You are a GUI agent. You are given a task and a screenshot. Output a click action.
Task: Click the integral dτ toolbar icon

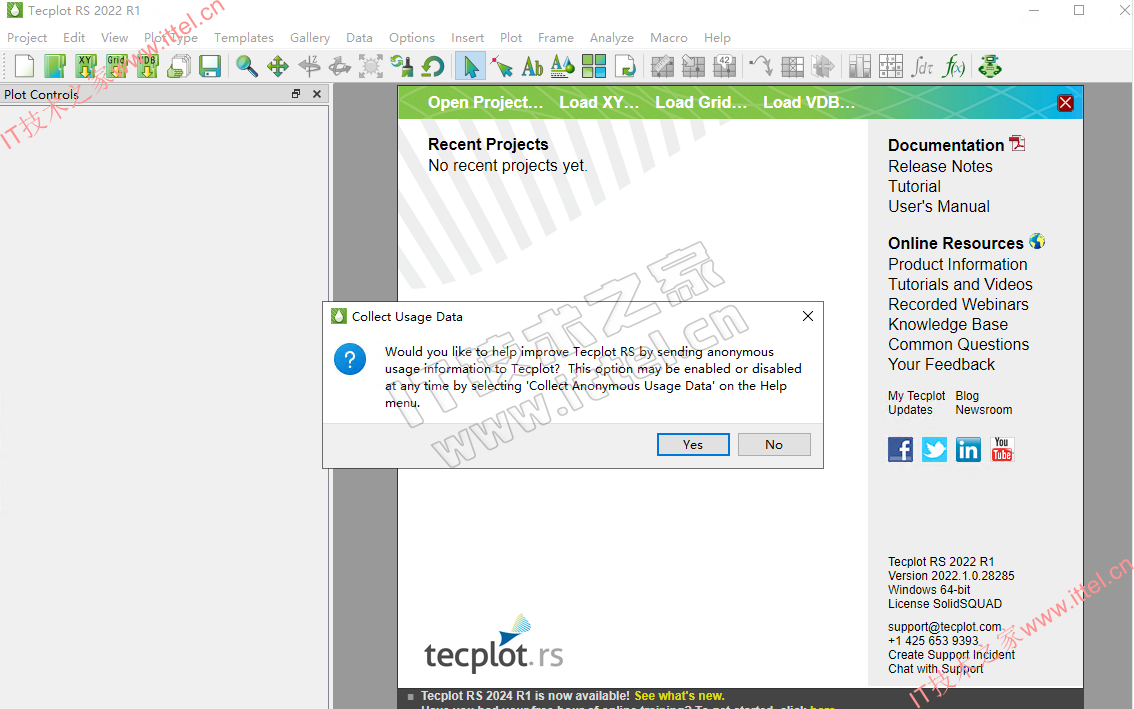click(922, 67)
